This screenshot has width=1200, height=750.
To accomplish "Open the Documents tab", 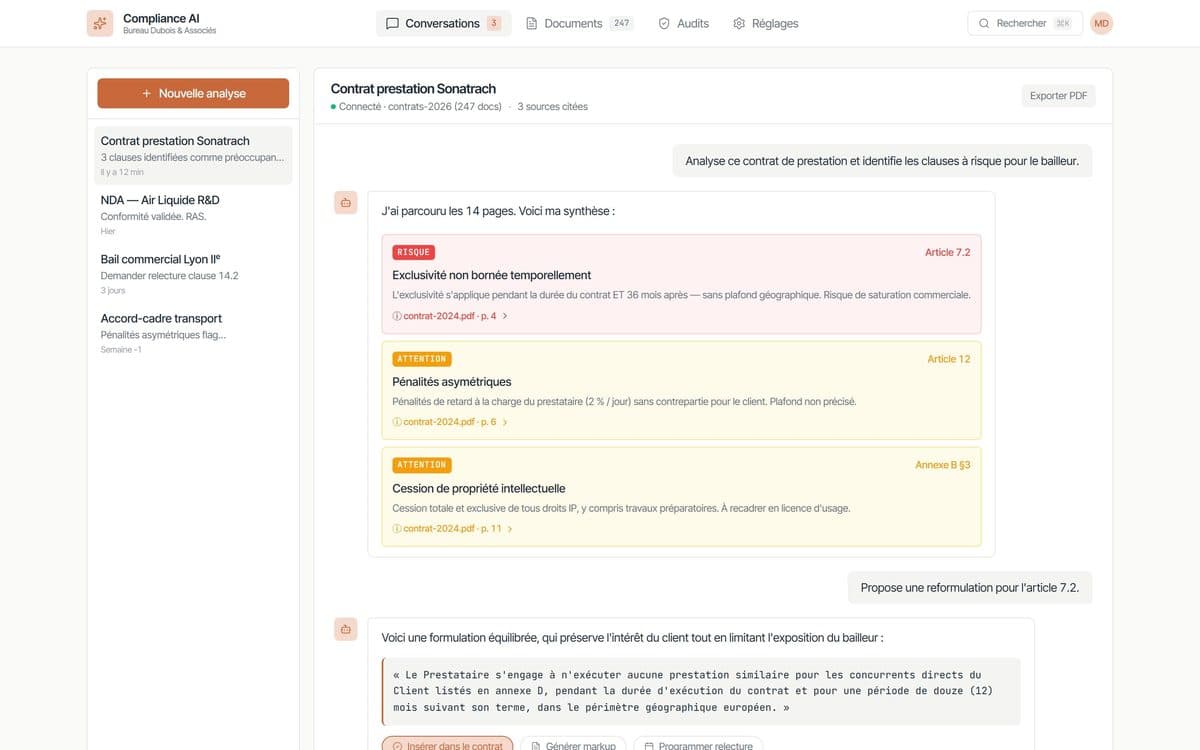I will pos(580,23).
